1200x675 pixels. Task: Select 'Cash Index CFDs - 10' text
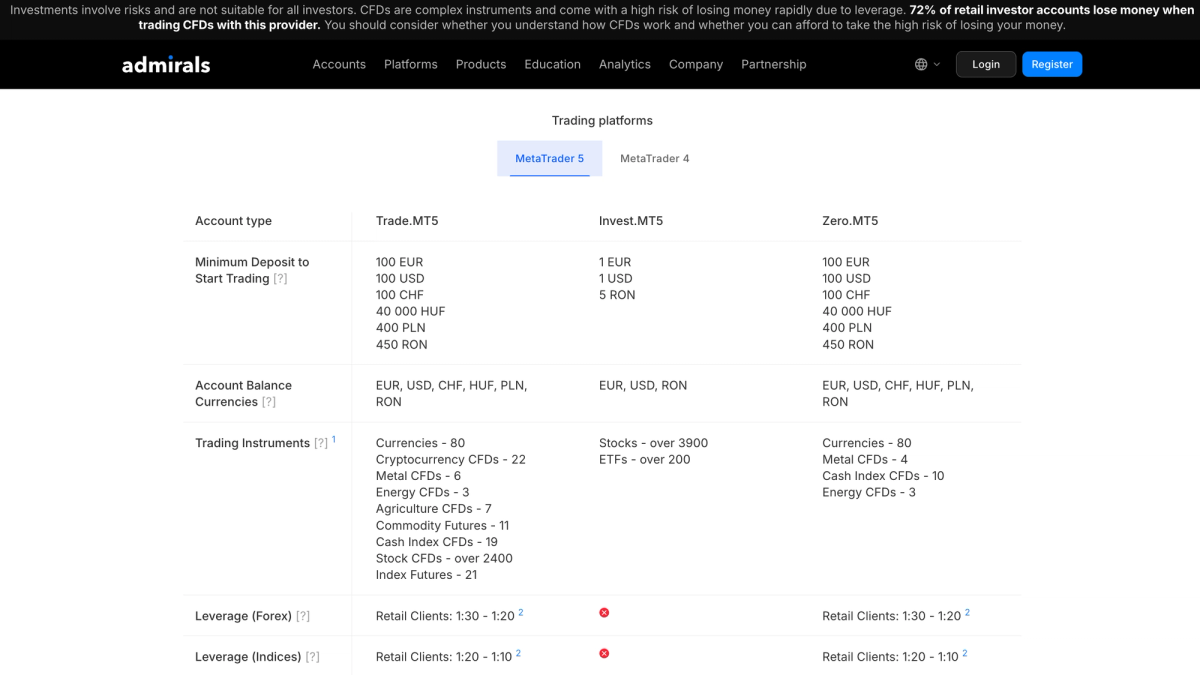(883, 476)
